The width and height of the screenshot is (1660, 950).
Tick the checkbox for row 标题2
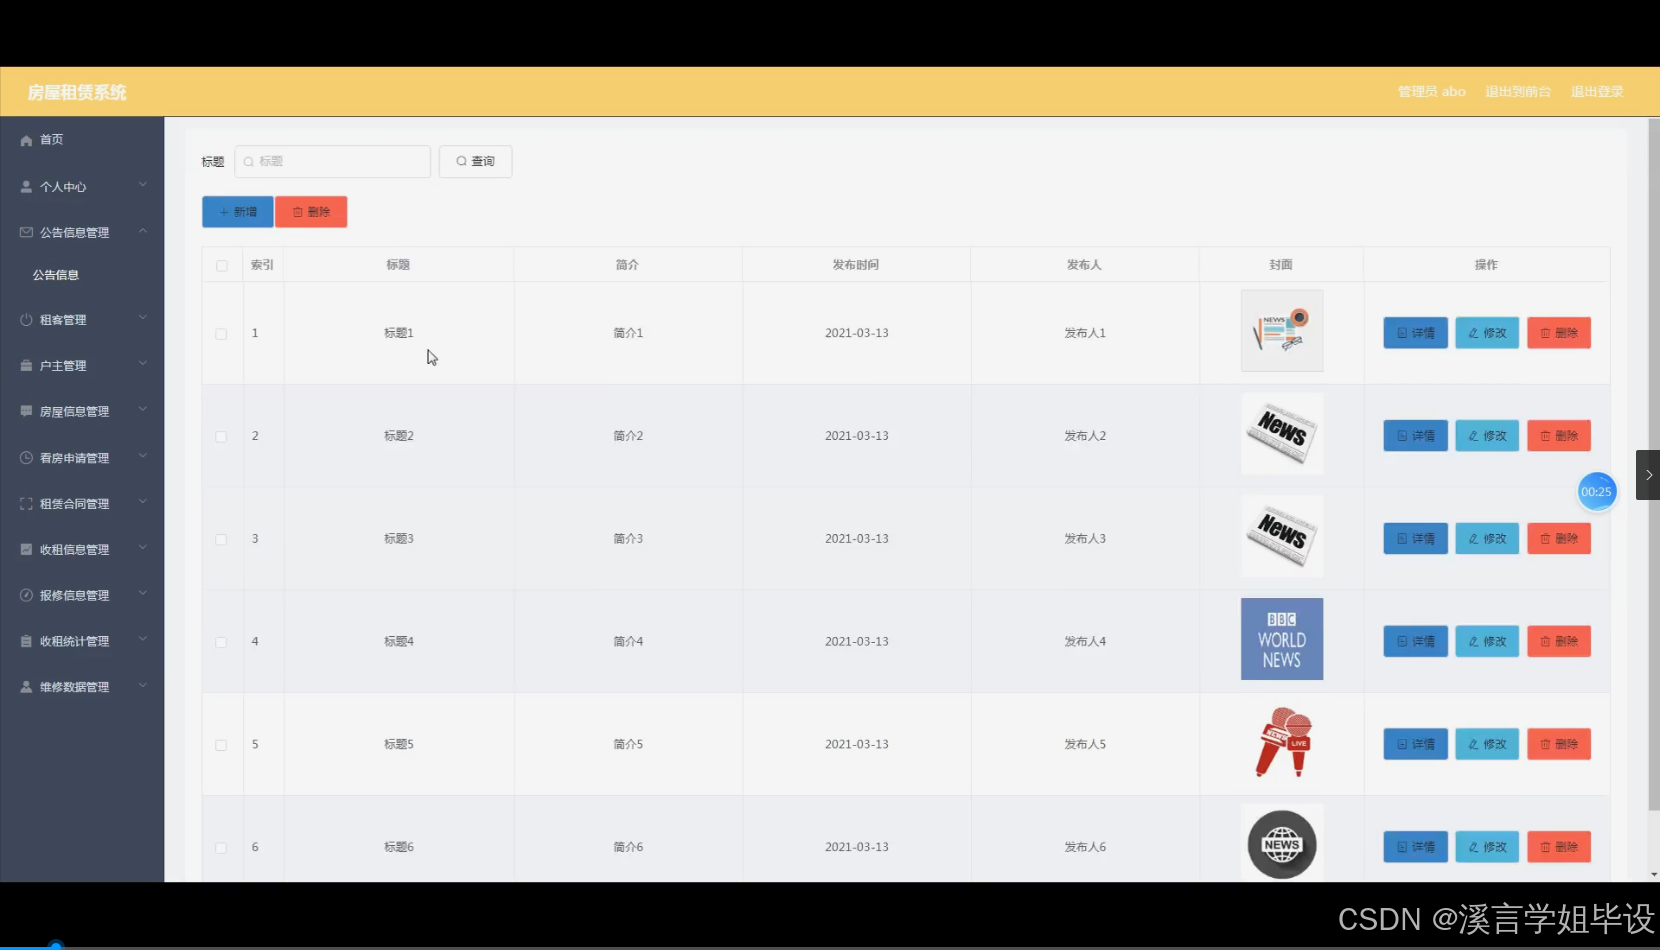coord(221,437)
